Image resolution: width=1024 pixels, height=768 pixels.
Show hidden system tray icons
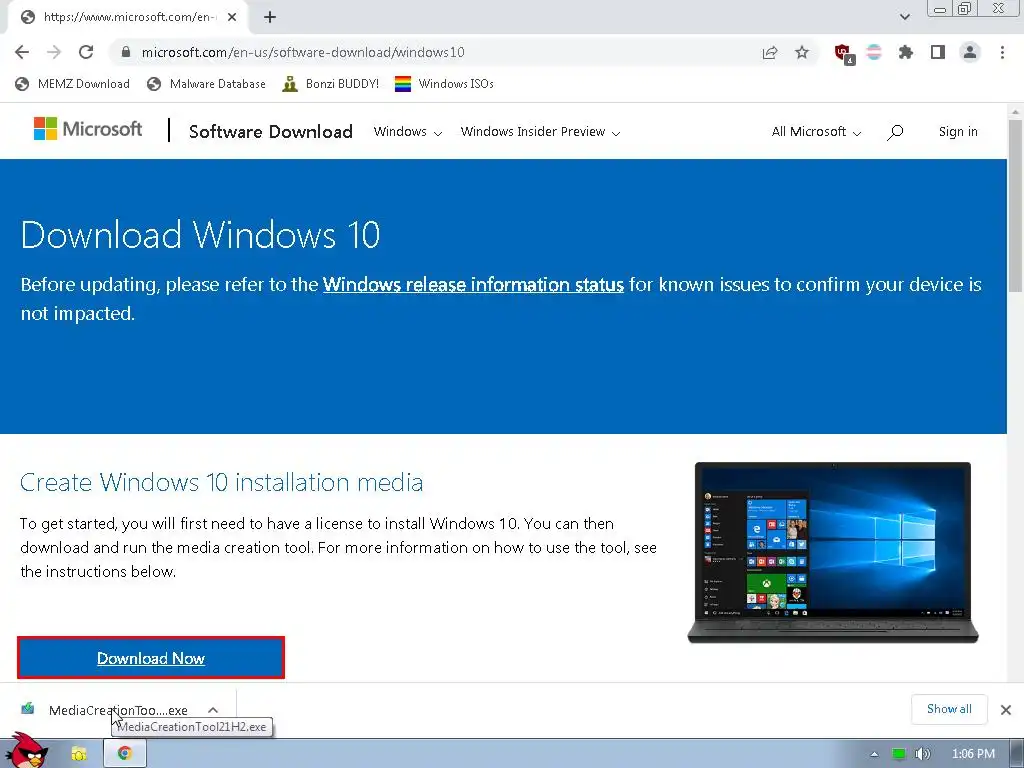pos(874,754)
